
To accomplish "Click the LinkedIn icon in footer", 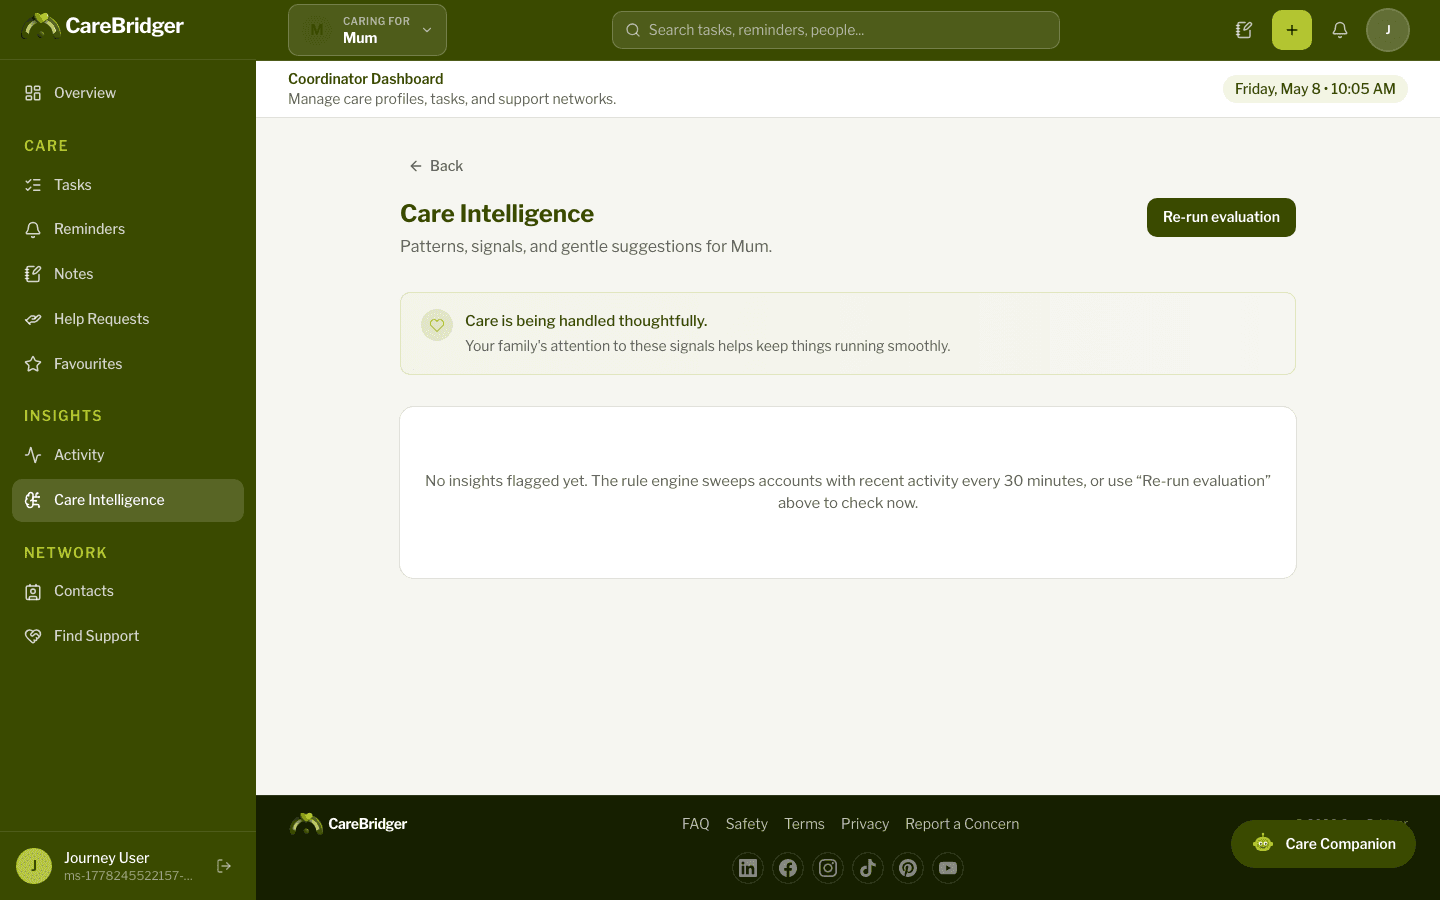I will click(748, 868).
